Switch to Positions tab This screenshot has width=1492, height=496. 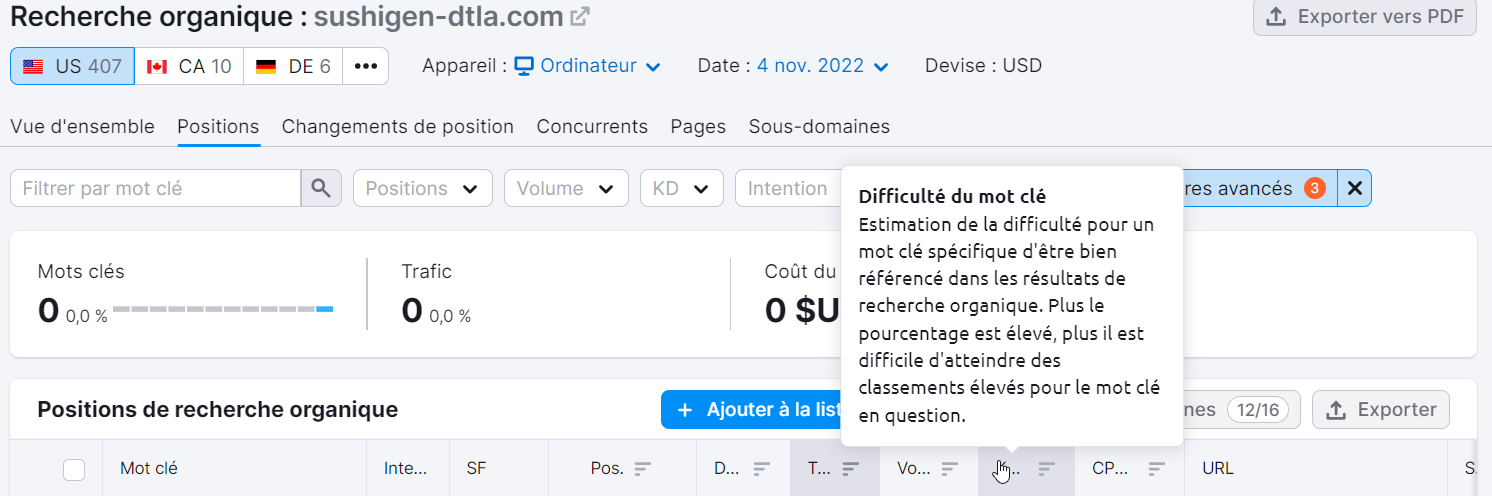point(218,127)
